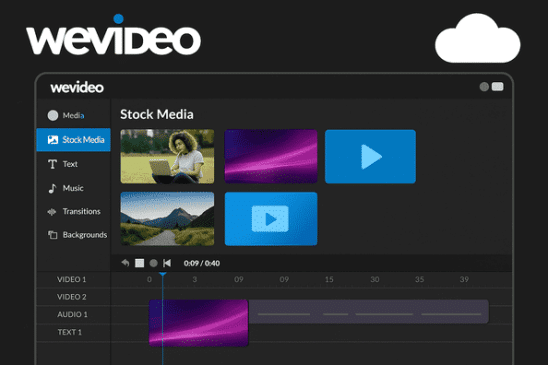Click the Stock Media heading
Screen dimensions: 548x365
[157, 115]
